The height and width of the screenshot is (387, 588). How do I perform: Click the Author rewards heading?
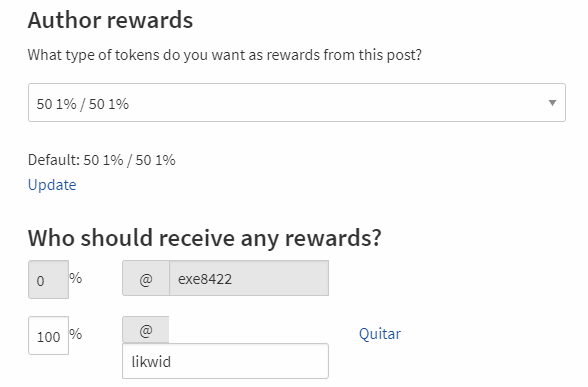tap(110, 20)
